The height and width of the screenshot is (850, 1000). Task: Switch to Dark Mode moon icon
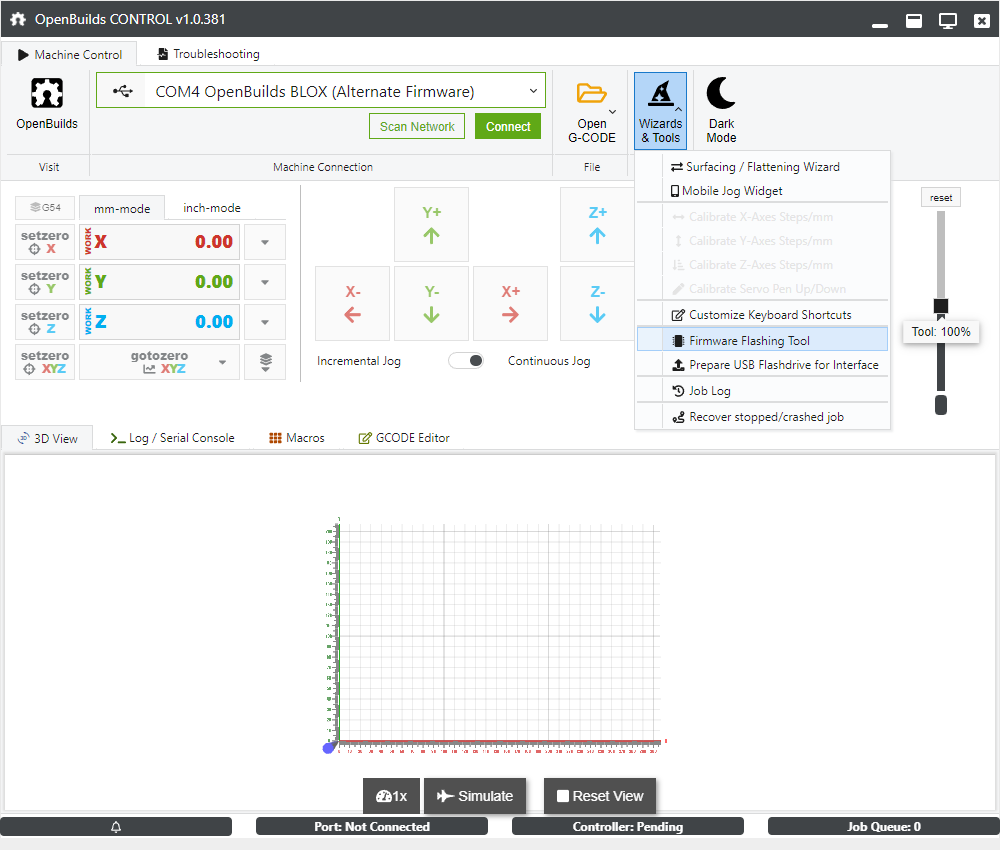(721, 94)
